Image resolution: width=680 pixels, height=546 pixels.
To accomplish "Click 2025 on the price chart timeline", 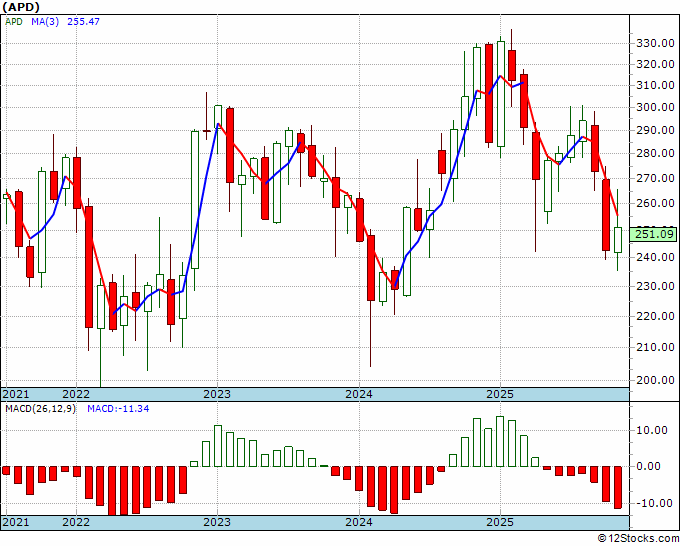I will 500,394.
